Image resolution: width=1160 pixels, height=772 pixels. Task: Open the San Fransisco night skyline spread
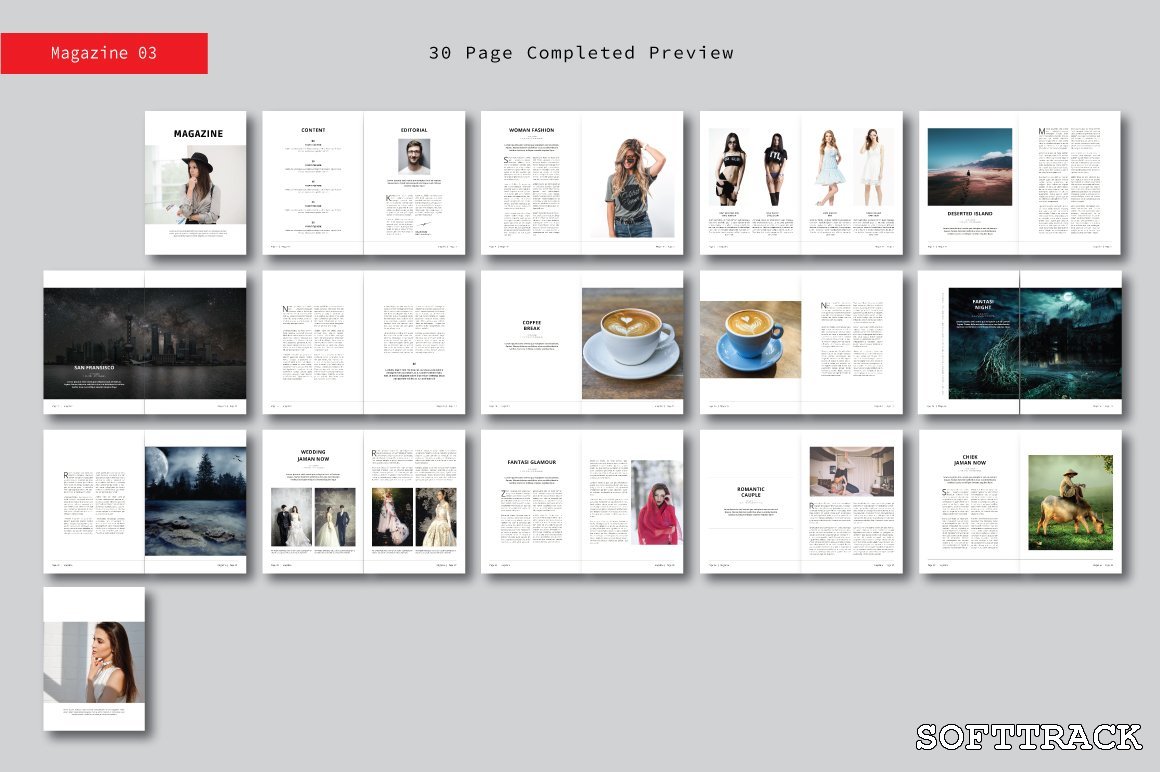point(145,342)
